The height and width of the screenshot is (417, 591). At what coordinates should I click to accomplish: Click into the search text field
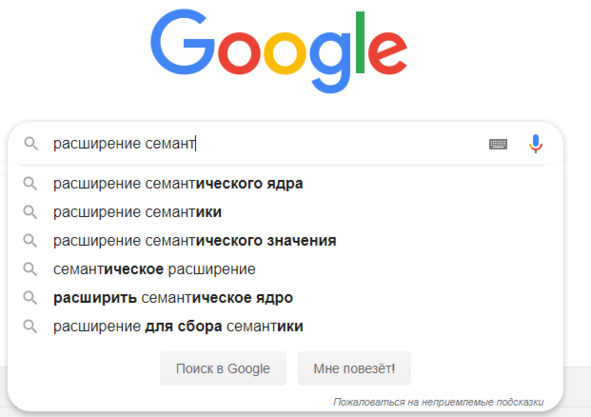tap(264, 144)
